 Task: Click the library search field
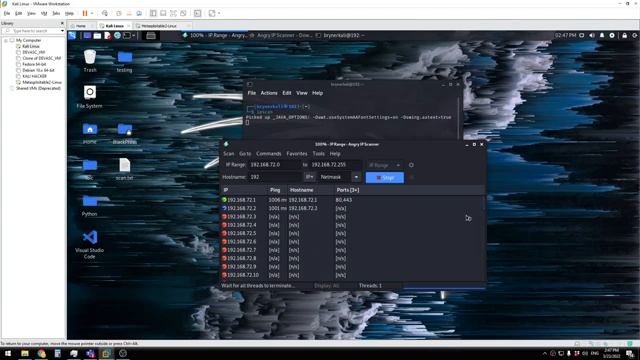pyautogui.click(x=31, y=31)
